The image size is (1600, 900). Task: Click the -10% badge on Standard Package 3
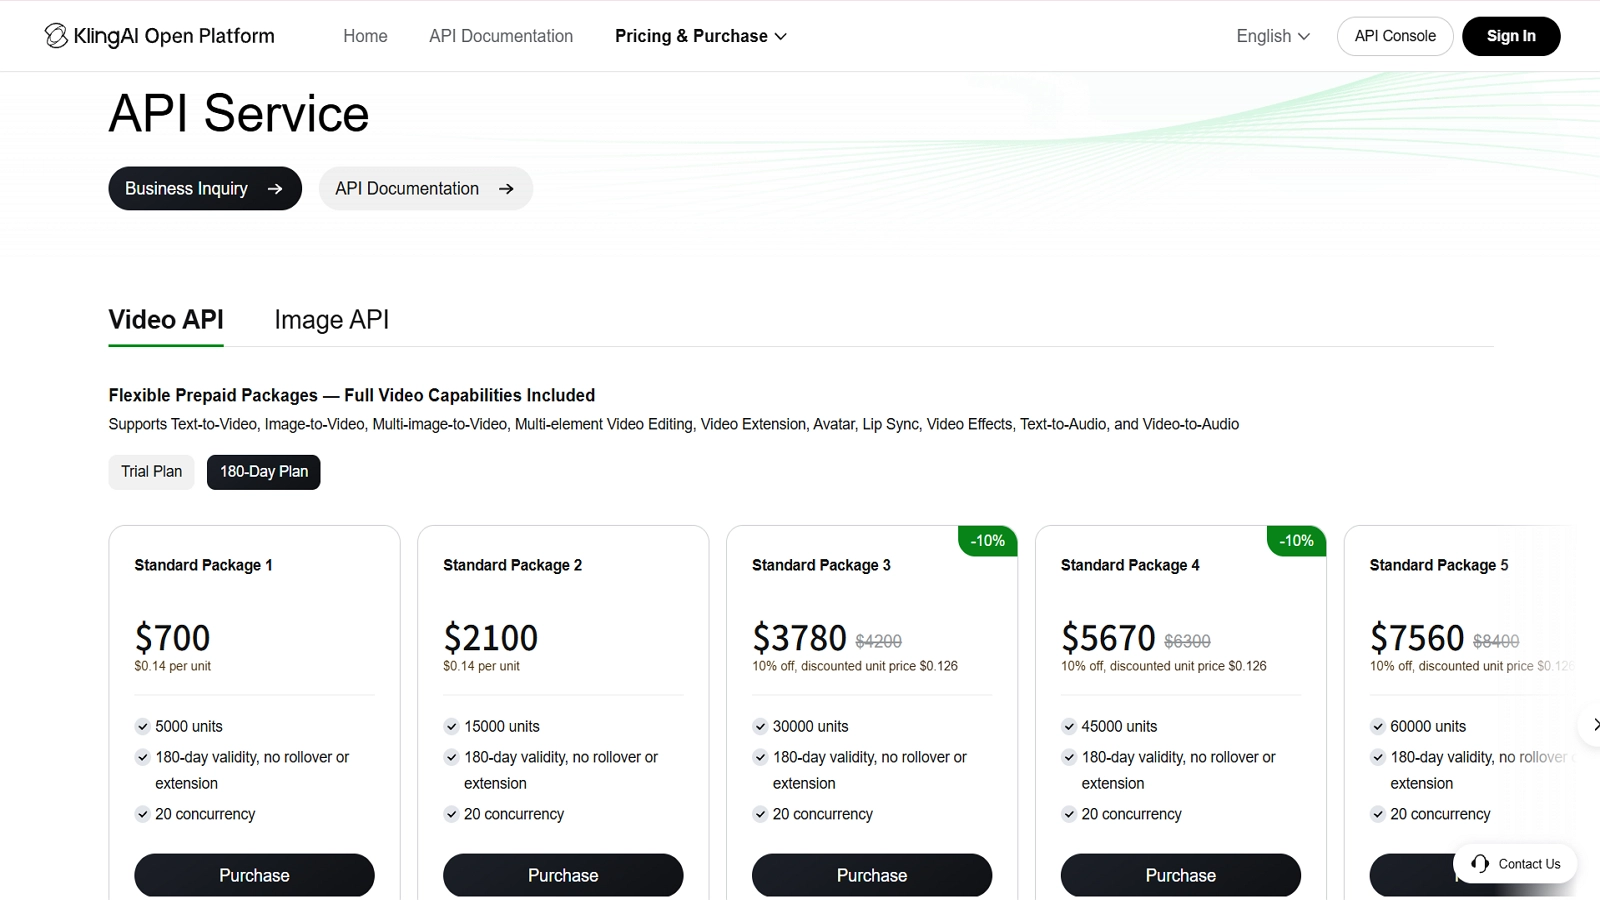click(x=988, y=541)
